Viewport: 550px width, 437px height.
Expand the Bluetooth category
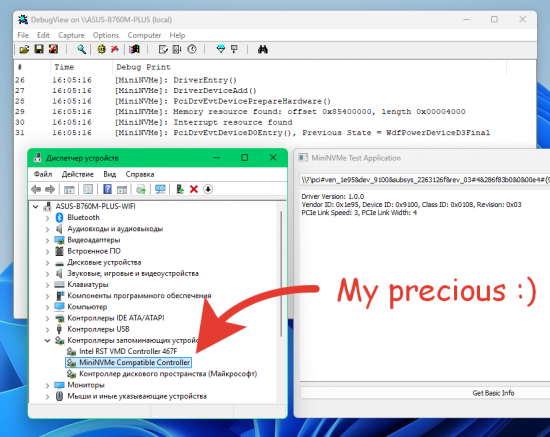pos(47,218)
